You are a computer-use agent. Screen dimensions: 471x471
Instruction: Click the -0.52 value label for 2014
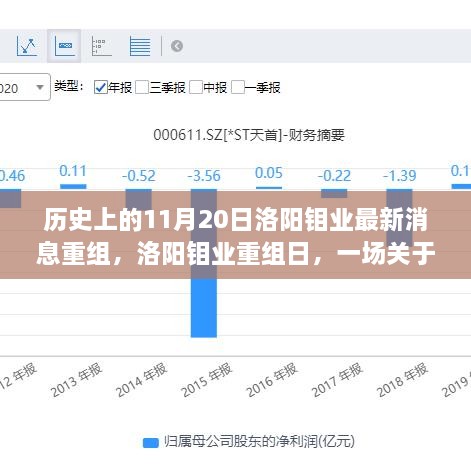pos(139,176)
